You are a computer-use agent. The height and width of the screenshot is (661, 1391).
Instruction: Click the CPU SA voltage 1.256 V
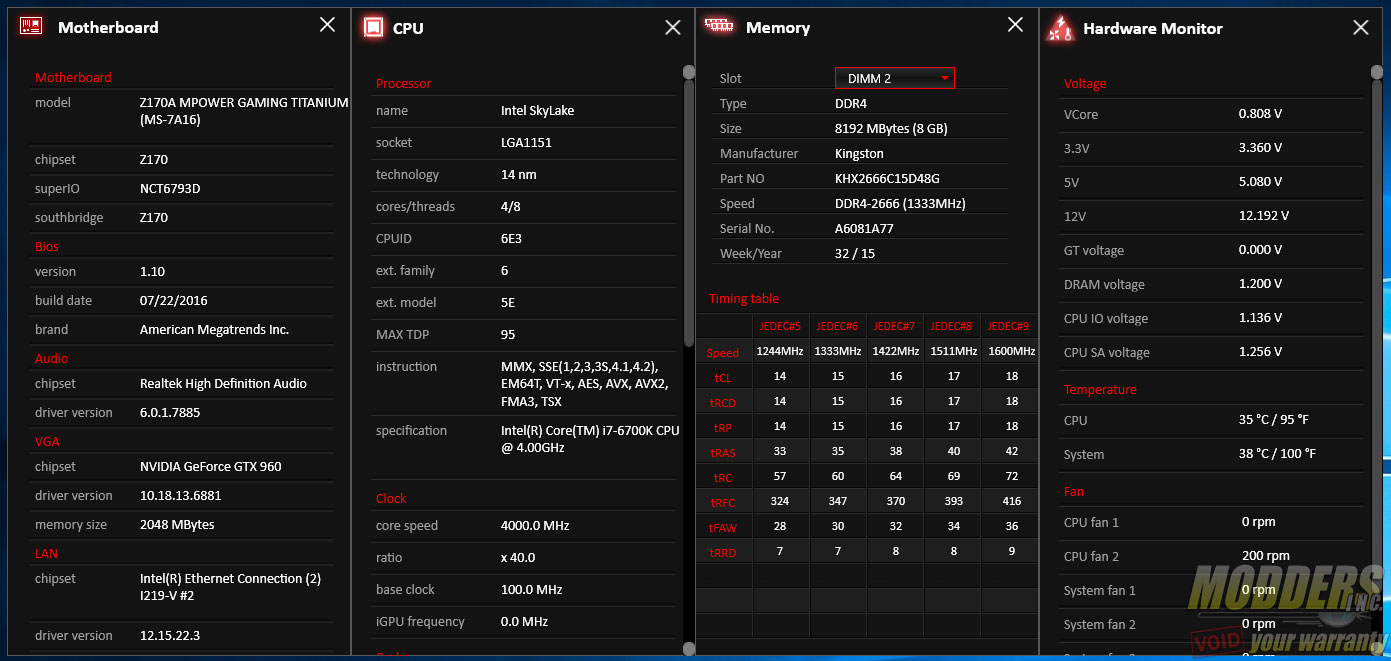pyautogui.click(x=1260, y=351)
